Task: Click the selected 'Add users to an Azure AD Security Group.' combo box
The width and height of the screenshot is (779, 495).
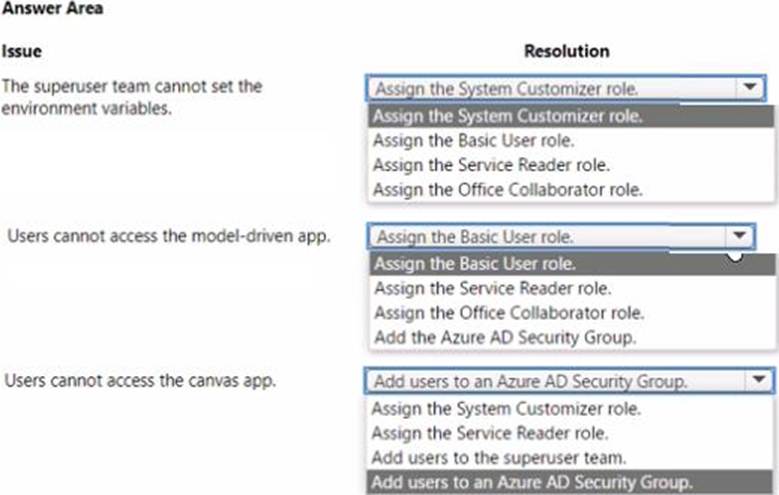Action: pyautogui.click(x=555, y=381)
